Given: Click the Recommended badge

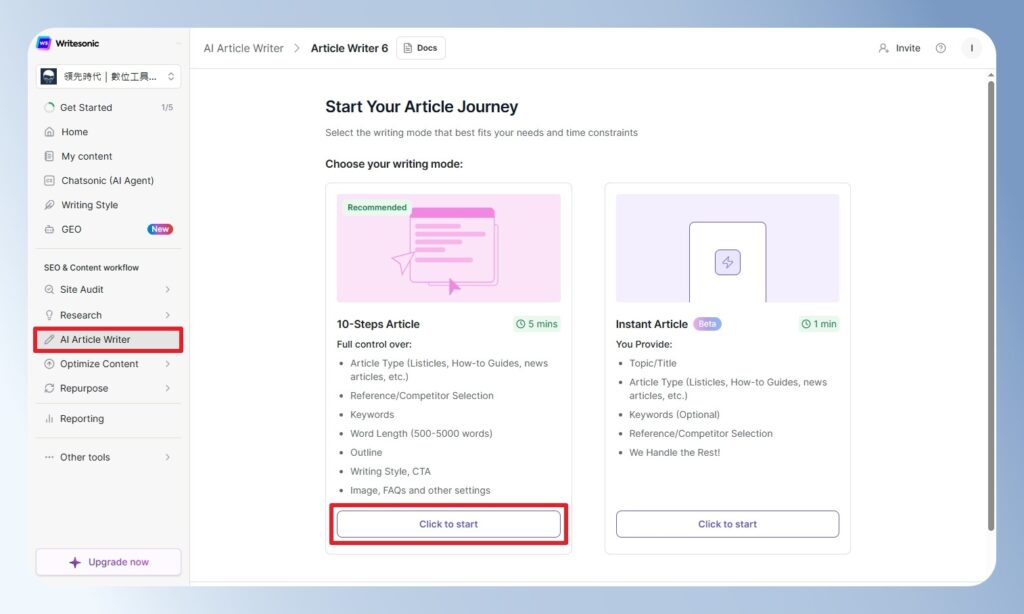Looking at the screenshot, I should point(377,208).
